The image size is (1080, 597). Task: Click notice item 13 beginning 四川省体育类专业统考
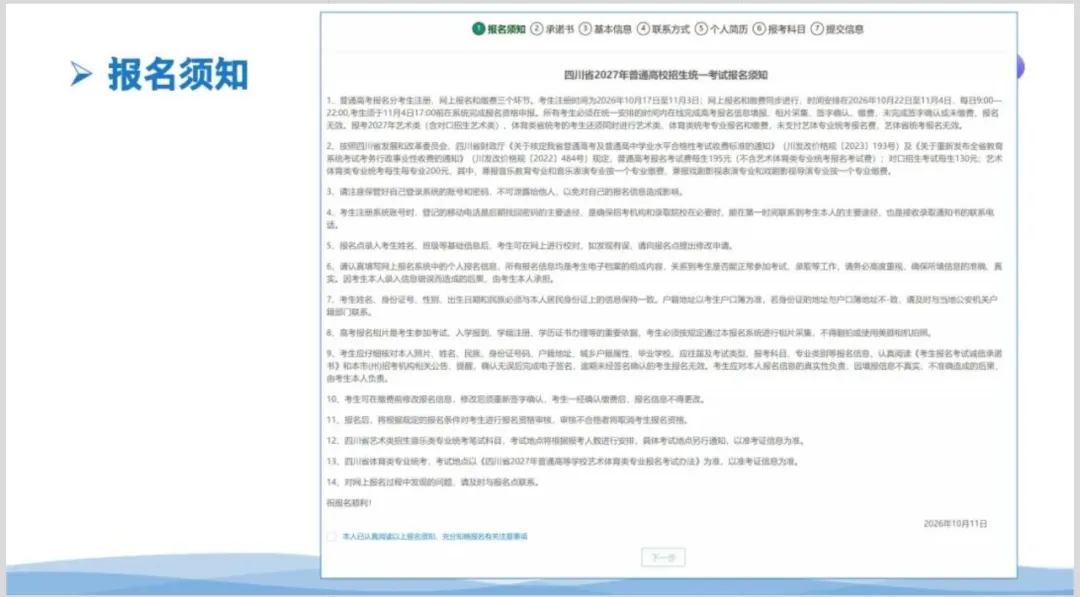(563, 461)
